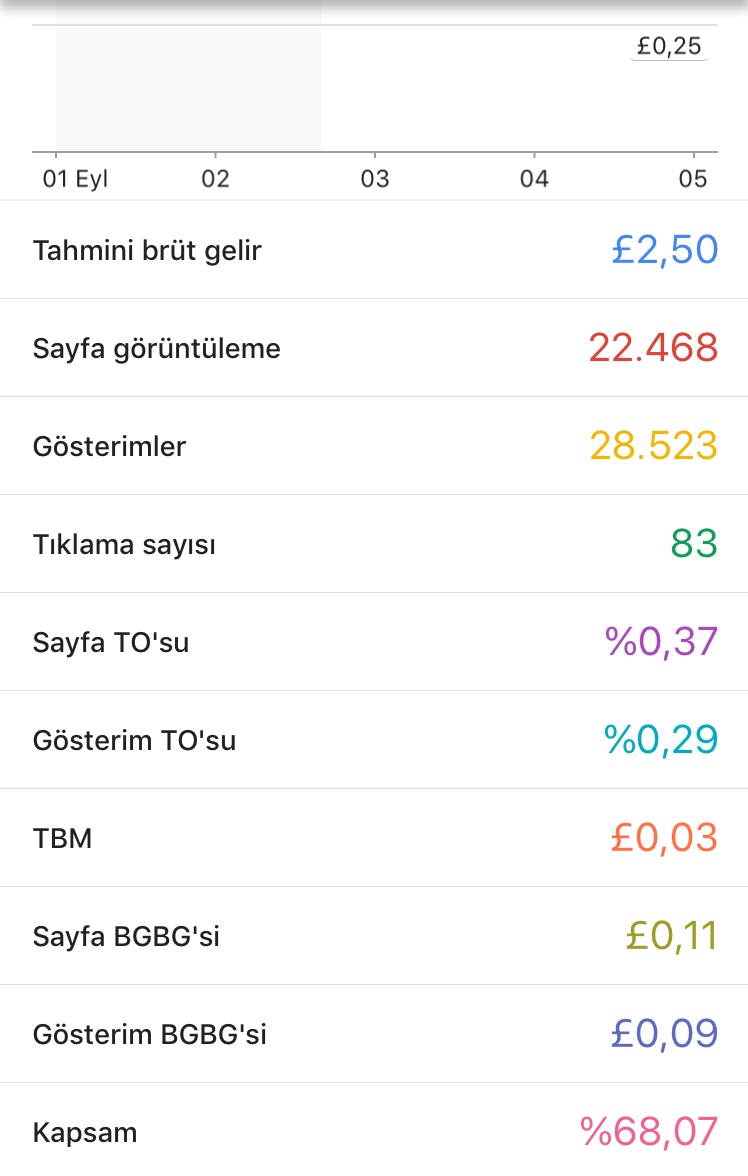Screen dimensions: 748x1176
Task: Select the Kapsam coverage row
Action: (x=374, y=1130)
